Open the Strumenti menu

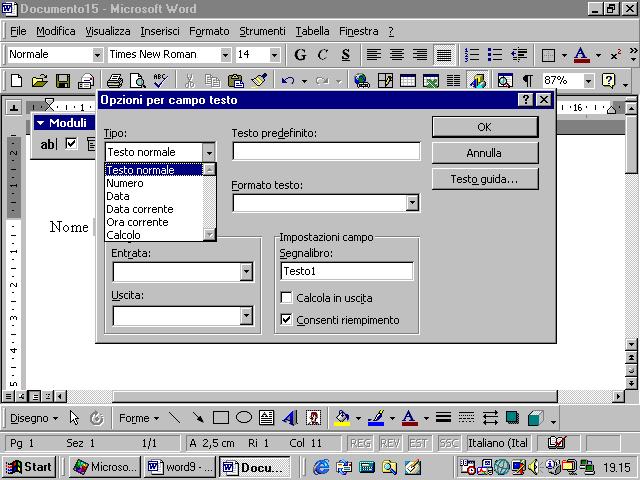tap(262, 31)
